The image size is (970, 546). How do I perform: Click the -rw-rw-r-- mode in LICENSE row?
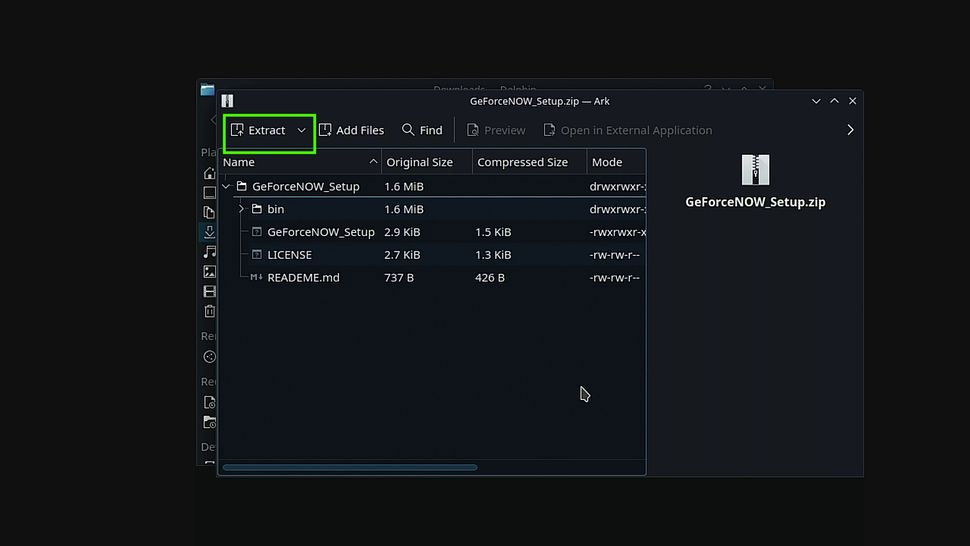[x=614, y=255]
